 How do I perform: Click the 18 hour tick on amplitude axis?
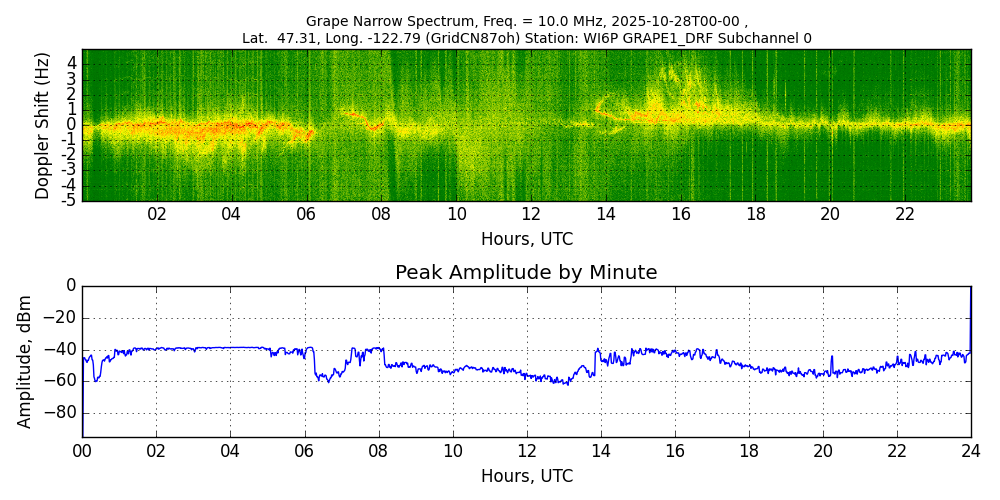click(748, 451)
